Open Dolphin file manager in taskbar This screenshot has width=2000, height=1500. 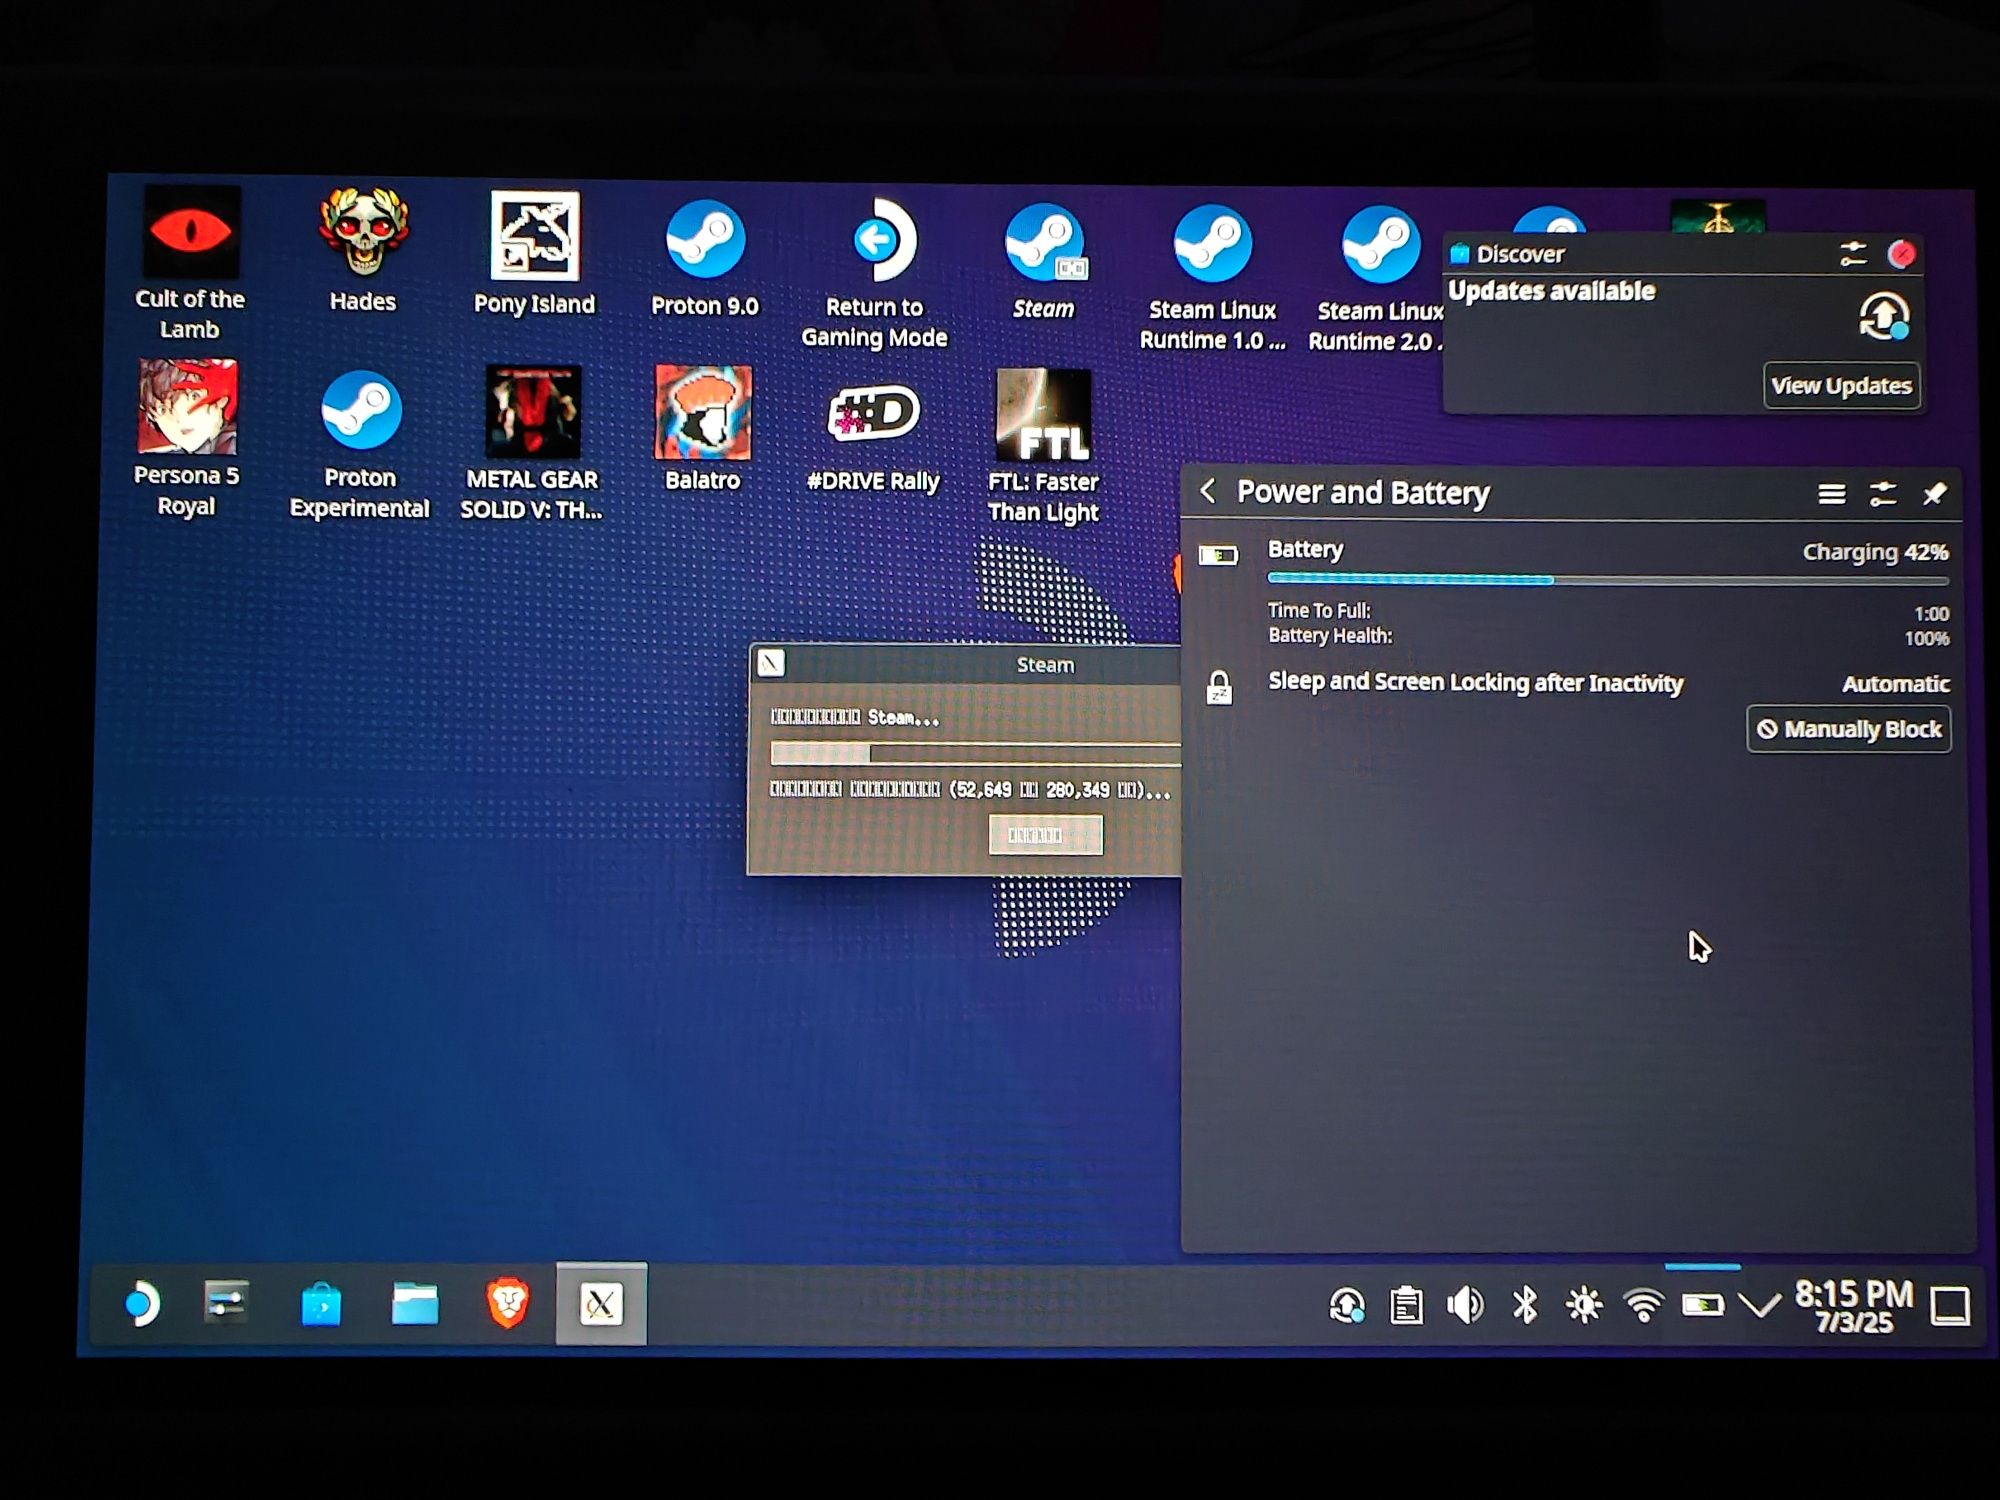tap(414, 1304)
